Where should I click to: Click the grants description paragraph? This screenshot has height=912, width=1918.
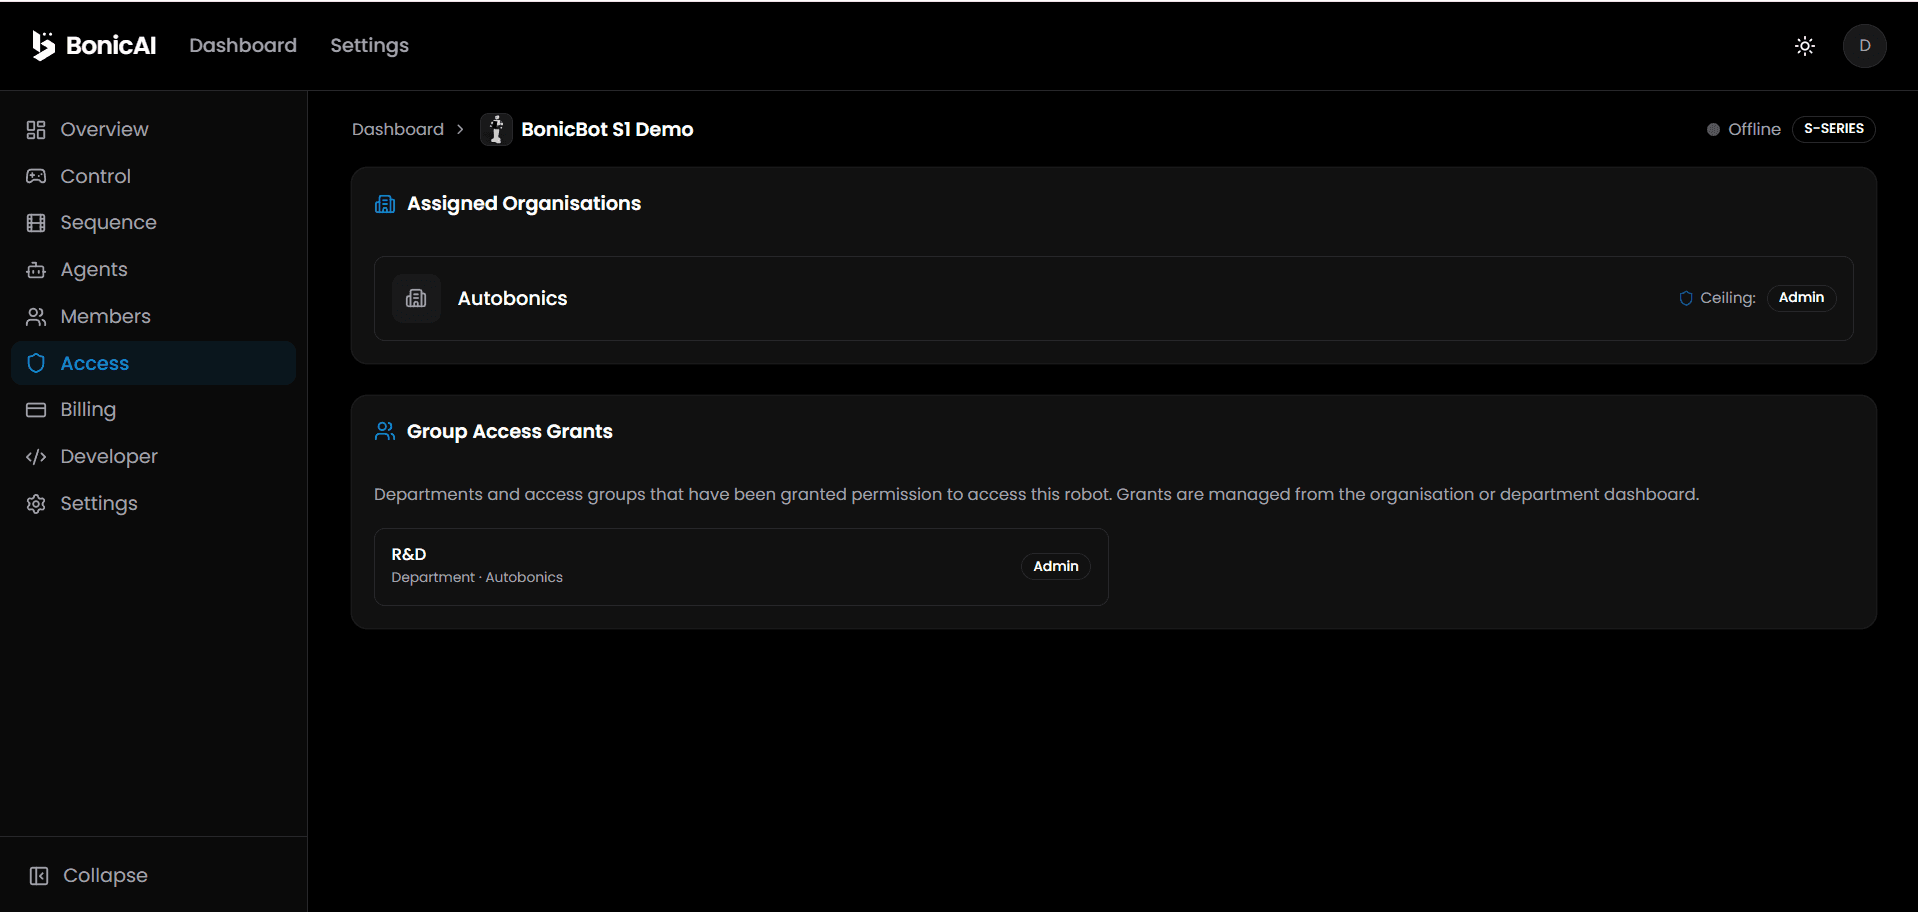(x=1036, y=494)
